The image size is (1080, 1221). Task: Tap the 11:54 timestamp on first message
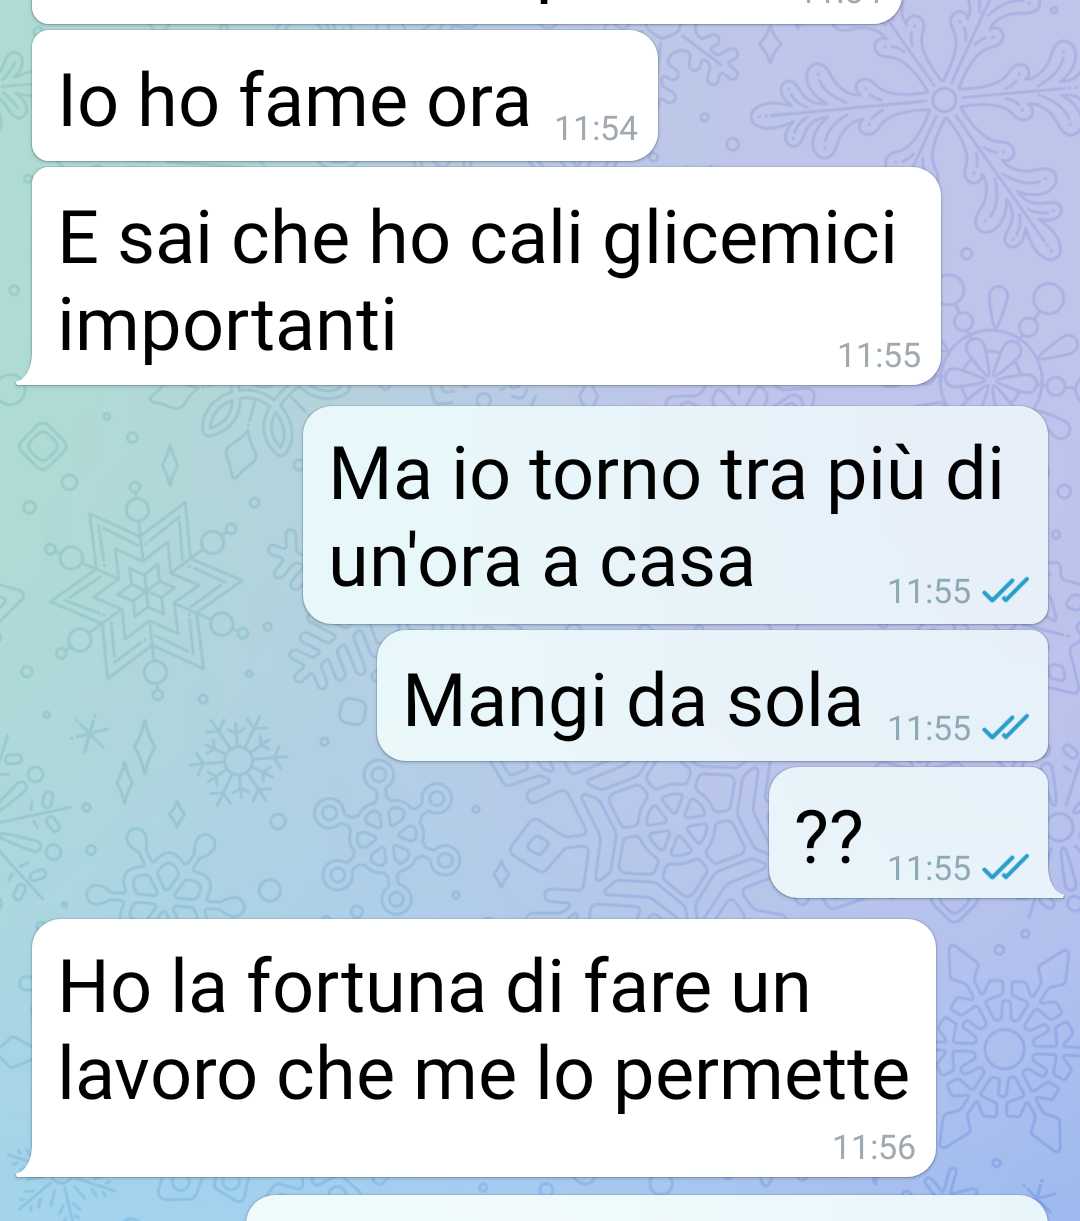click(596, 128)
